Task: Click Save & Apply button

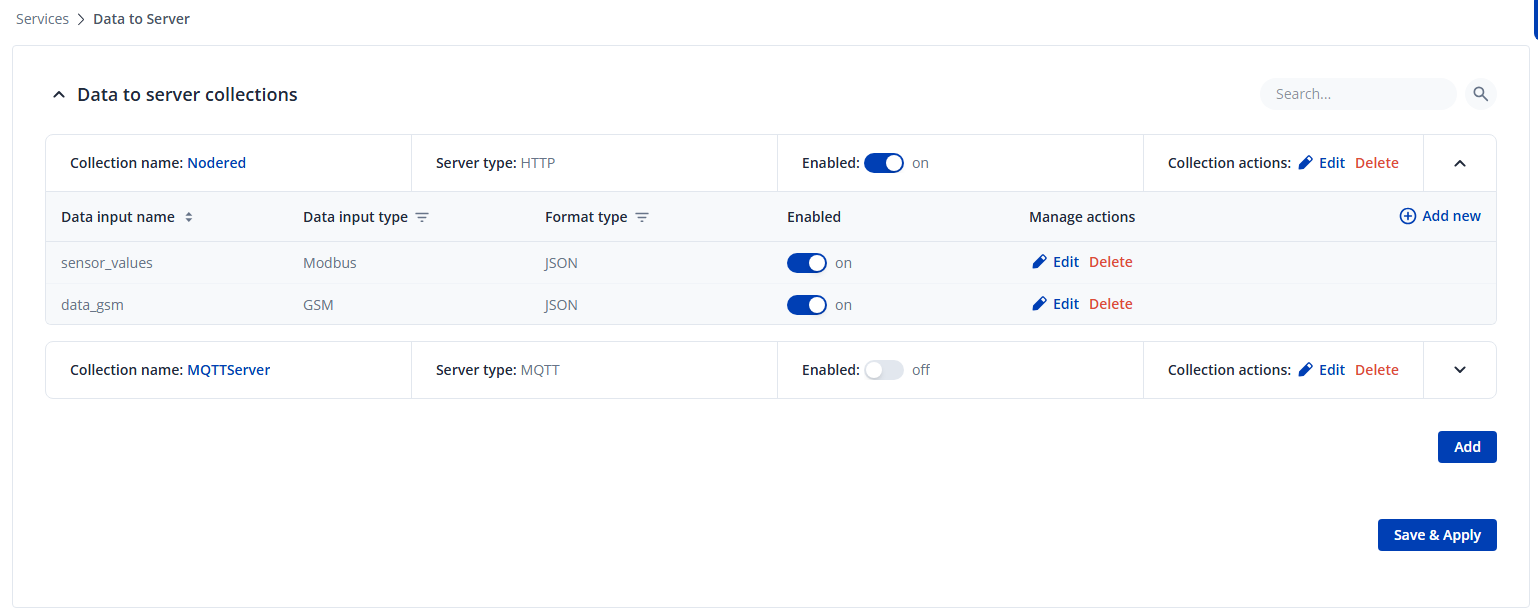Action: (x=1437, y=535)
